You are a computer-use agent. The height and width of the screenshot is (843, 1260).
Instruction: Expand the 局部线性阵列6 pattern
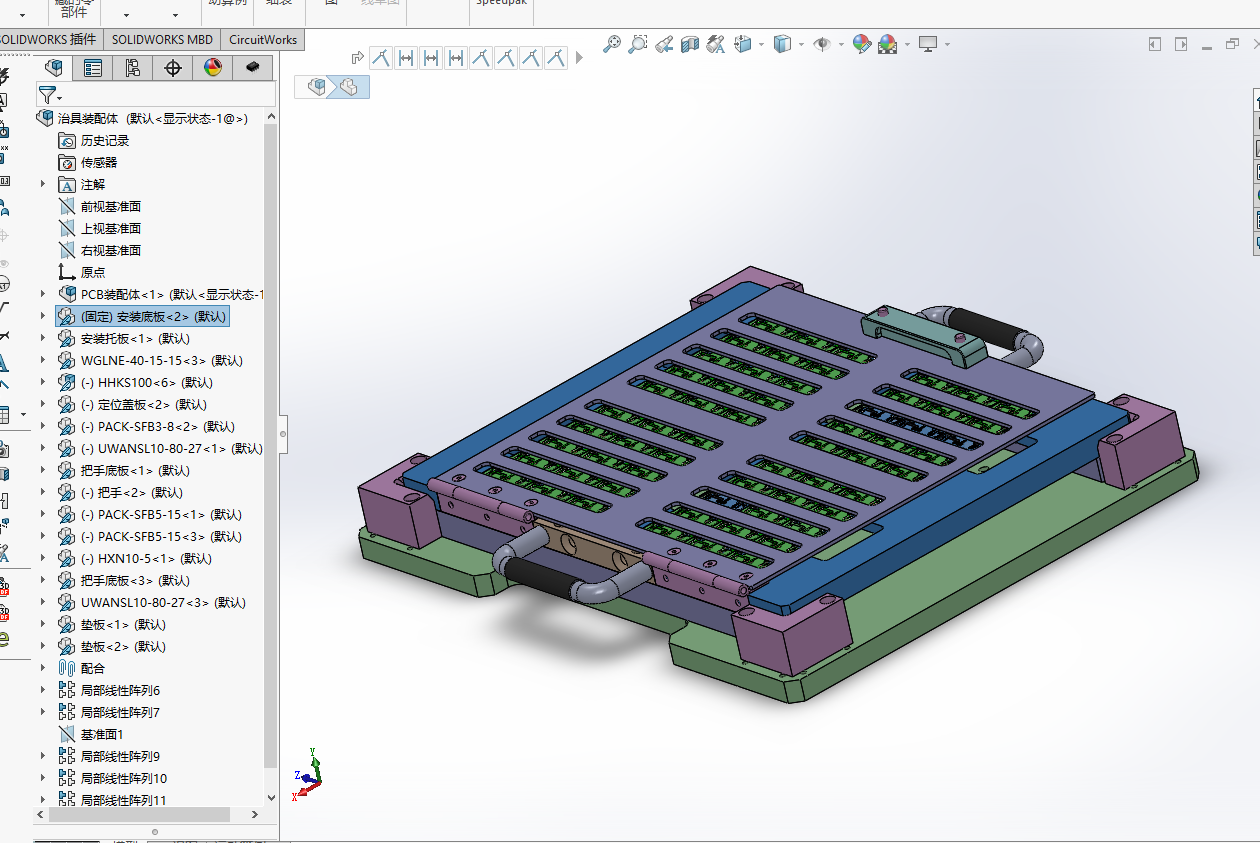(43, 690)
